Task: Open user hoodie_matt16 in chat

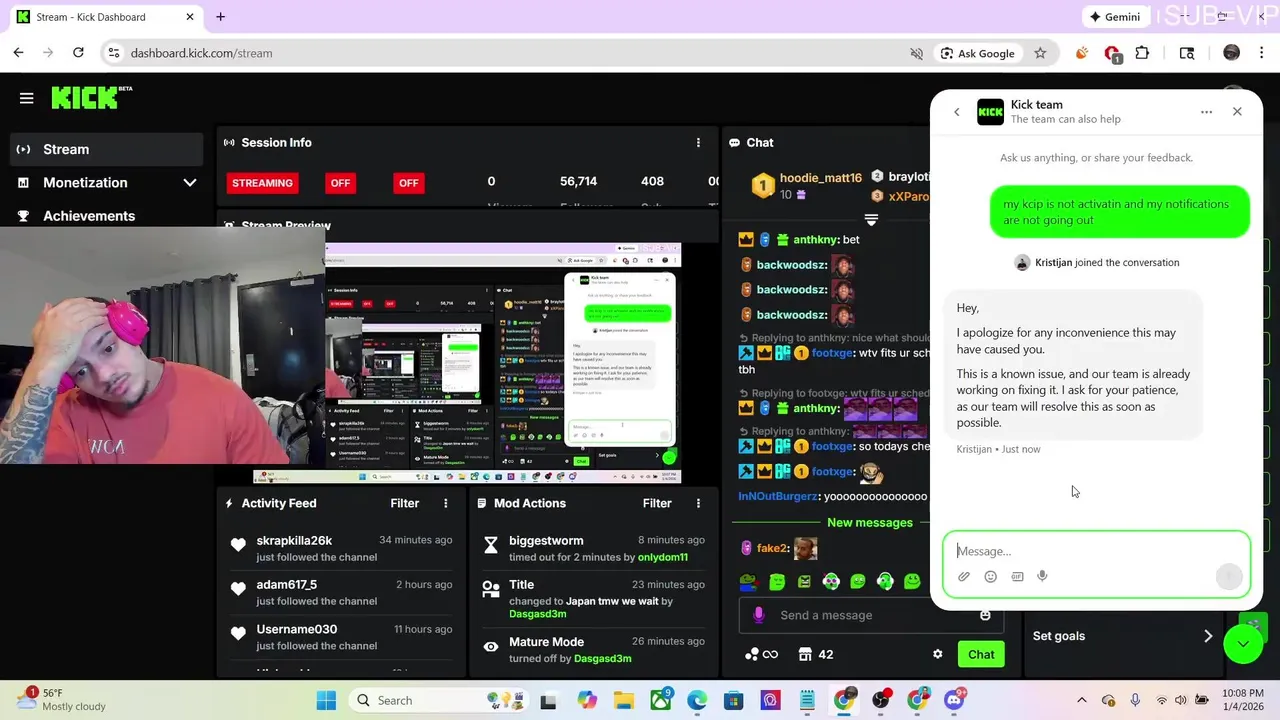Action: click(x=820, y=178)
